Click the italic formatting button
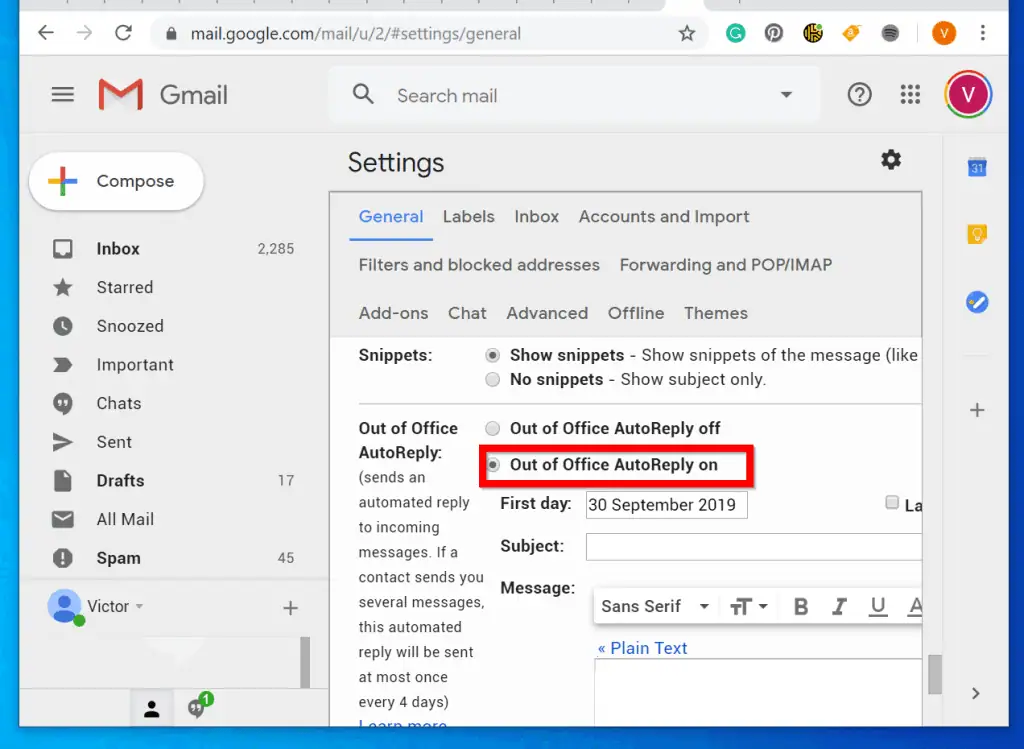 (839, 606)
